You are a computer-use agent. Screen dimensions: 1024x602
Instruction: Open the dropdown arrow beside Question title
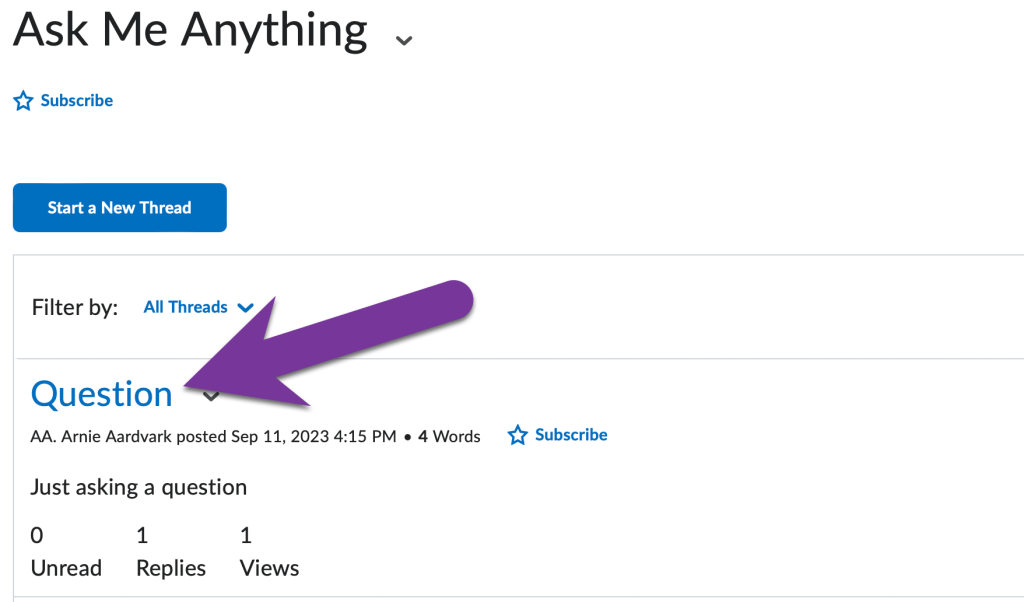tap(211, 397)
